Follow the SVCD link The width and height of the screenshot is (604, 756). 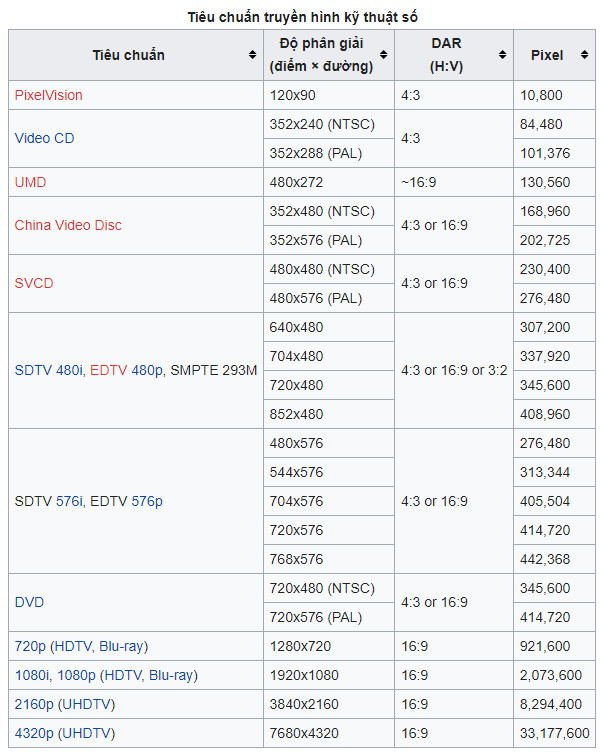pos(34,283)
